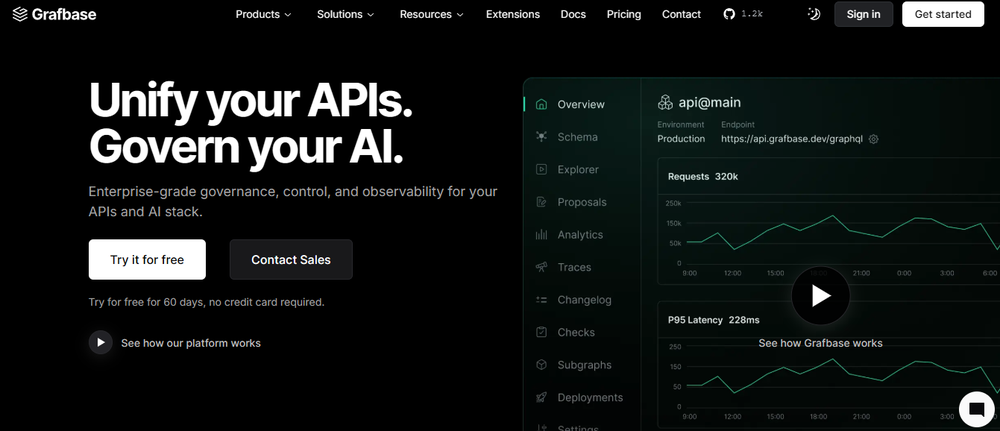The width and height of the screenshot is (1000, 431).
Task: Click the Overview home icon in sidebar
Action: tap(541, 104)
